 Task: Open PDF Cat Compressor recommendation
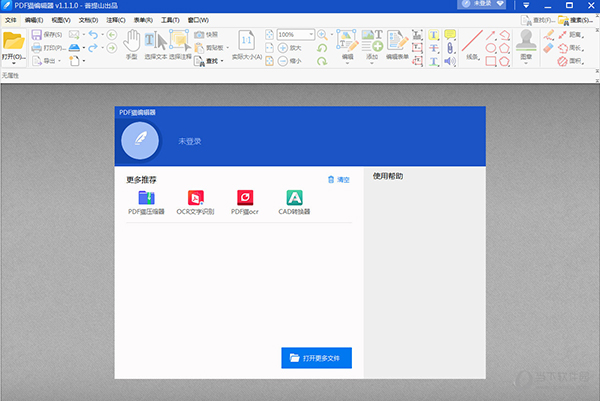[x=146, y=203]
